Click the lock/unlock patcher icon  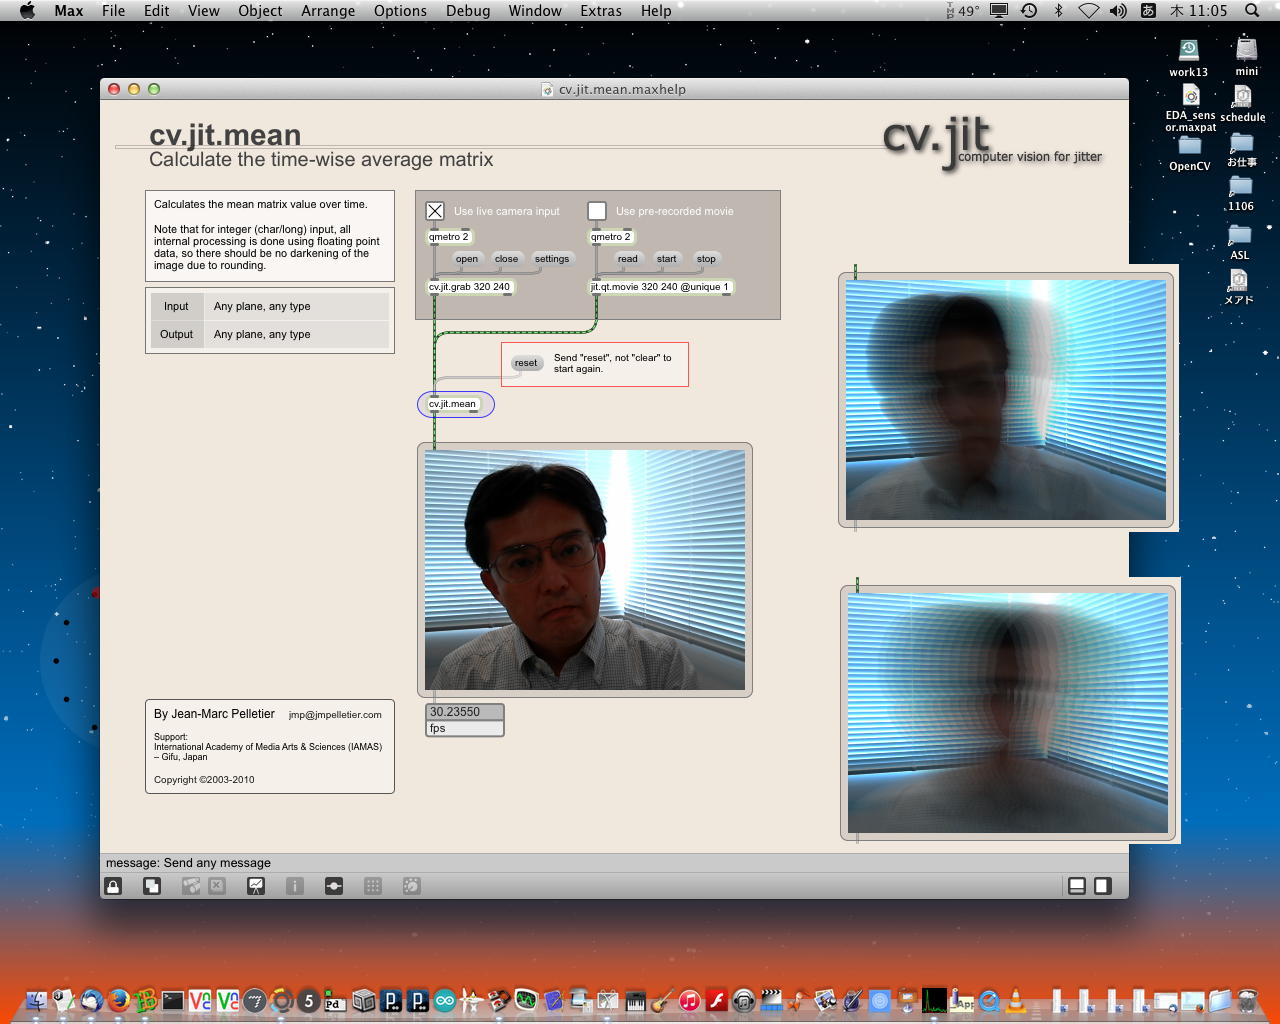(x=113, y=886)
